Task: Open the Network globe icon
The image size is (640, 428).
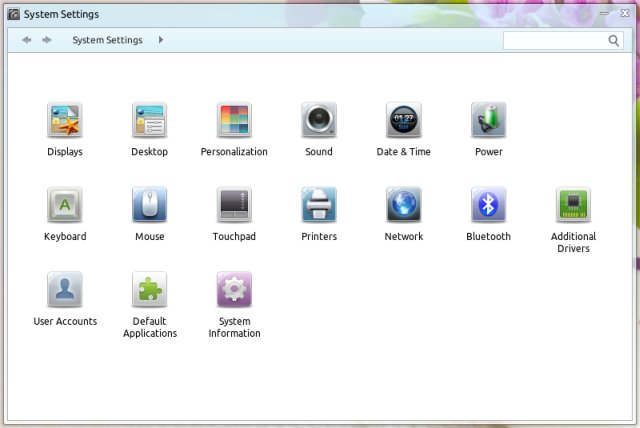Action: [x=404, y=204]
